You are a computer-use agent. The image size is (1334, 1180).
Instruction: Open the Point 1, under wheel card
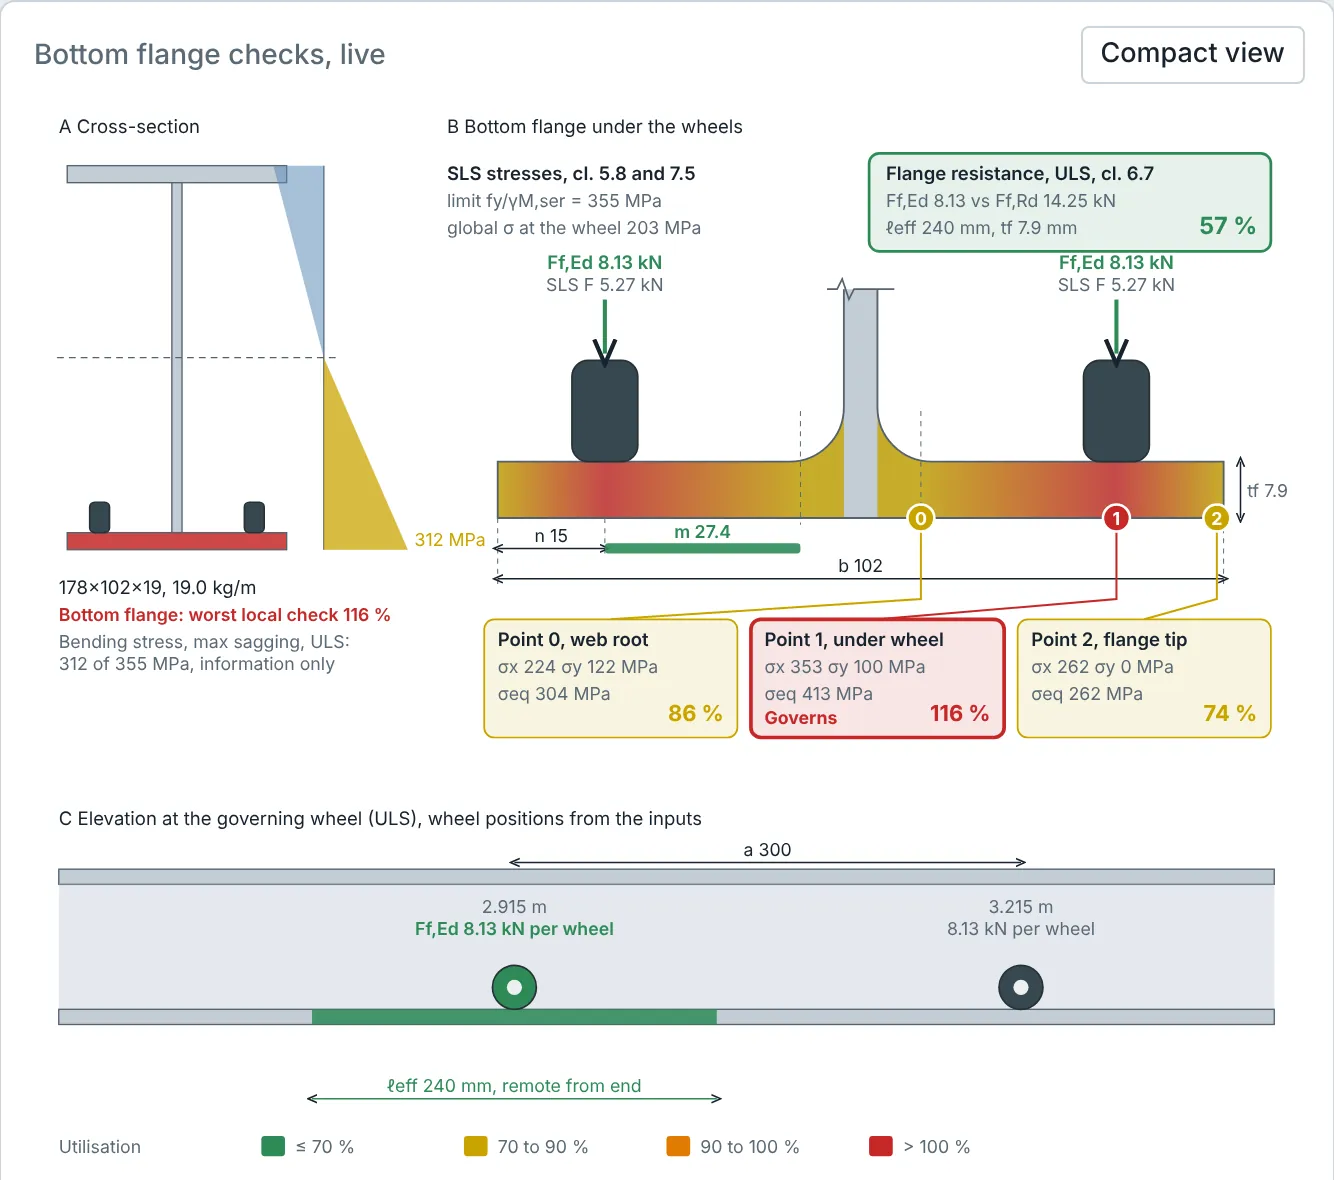tap(877, 679)
